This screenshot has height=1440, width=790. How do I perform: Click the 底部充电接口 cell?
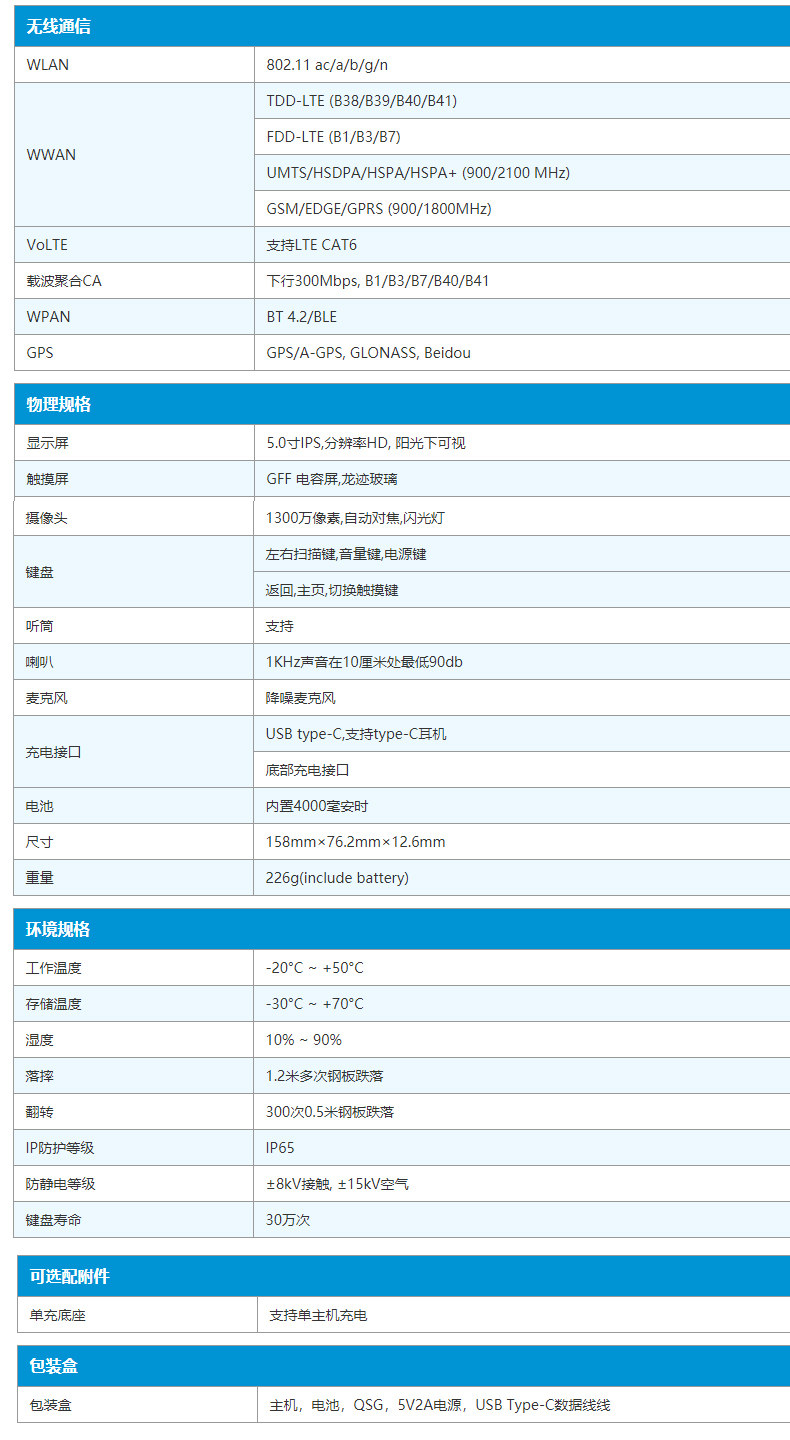pyautogui.click(x=522, y=770)
